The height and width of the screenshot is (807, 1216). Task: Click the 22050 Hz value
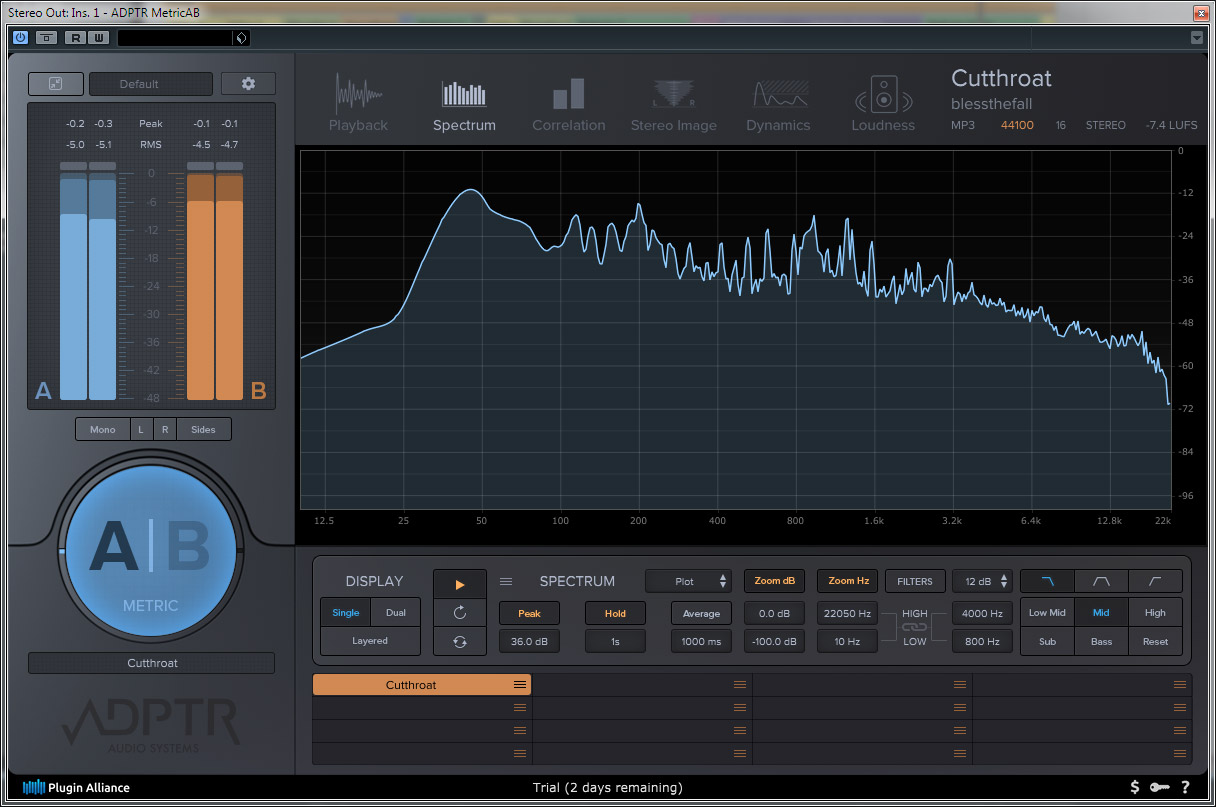[x=848, y=613]
